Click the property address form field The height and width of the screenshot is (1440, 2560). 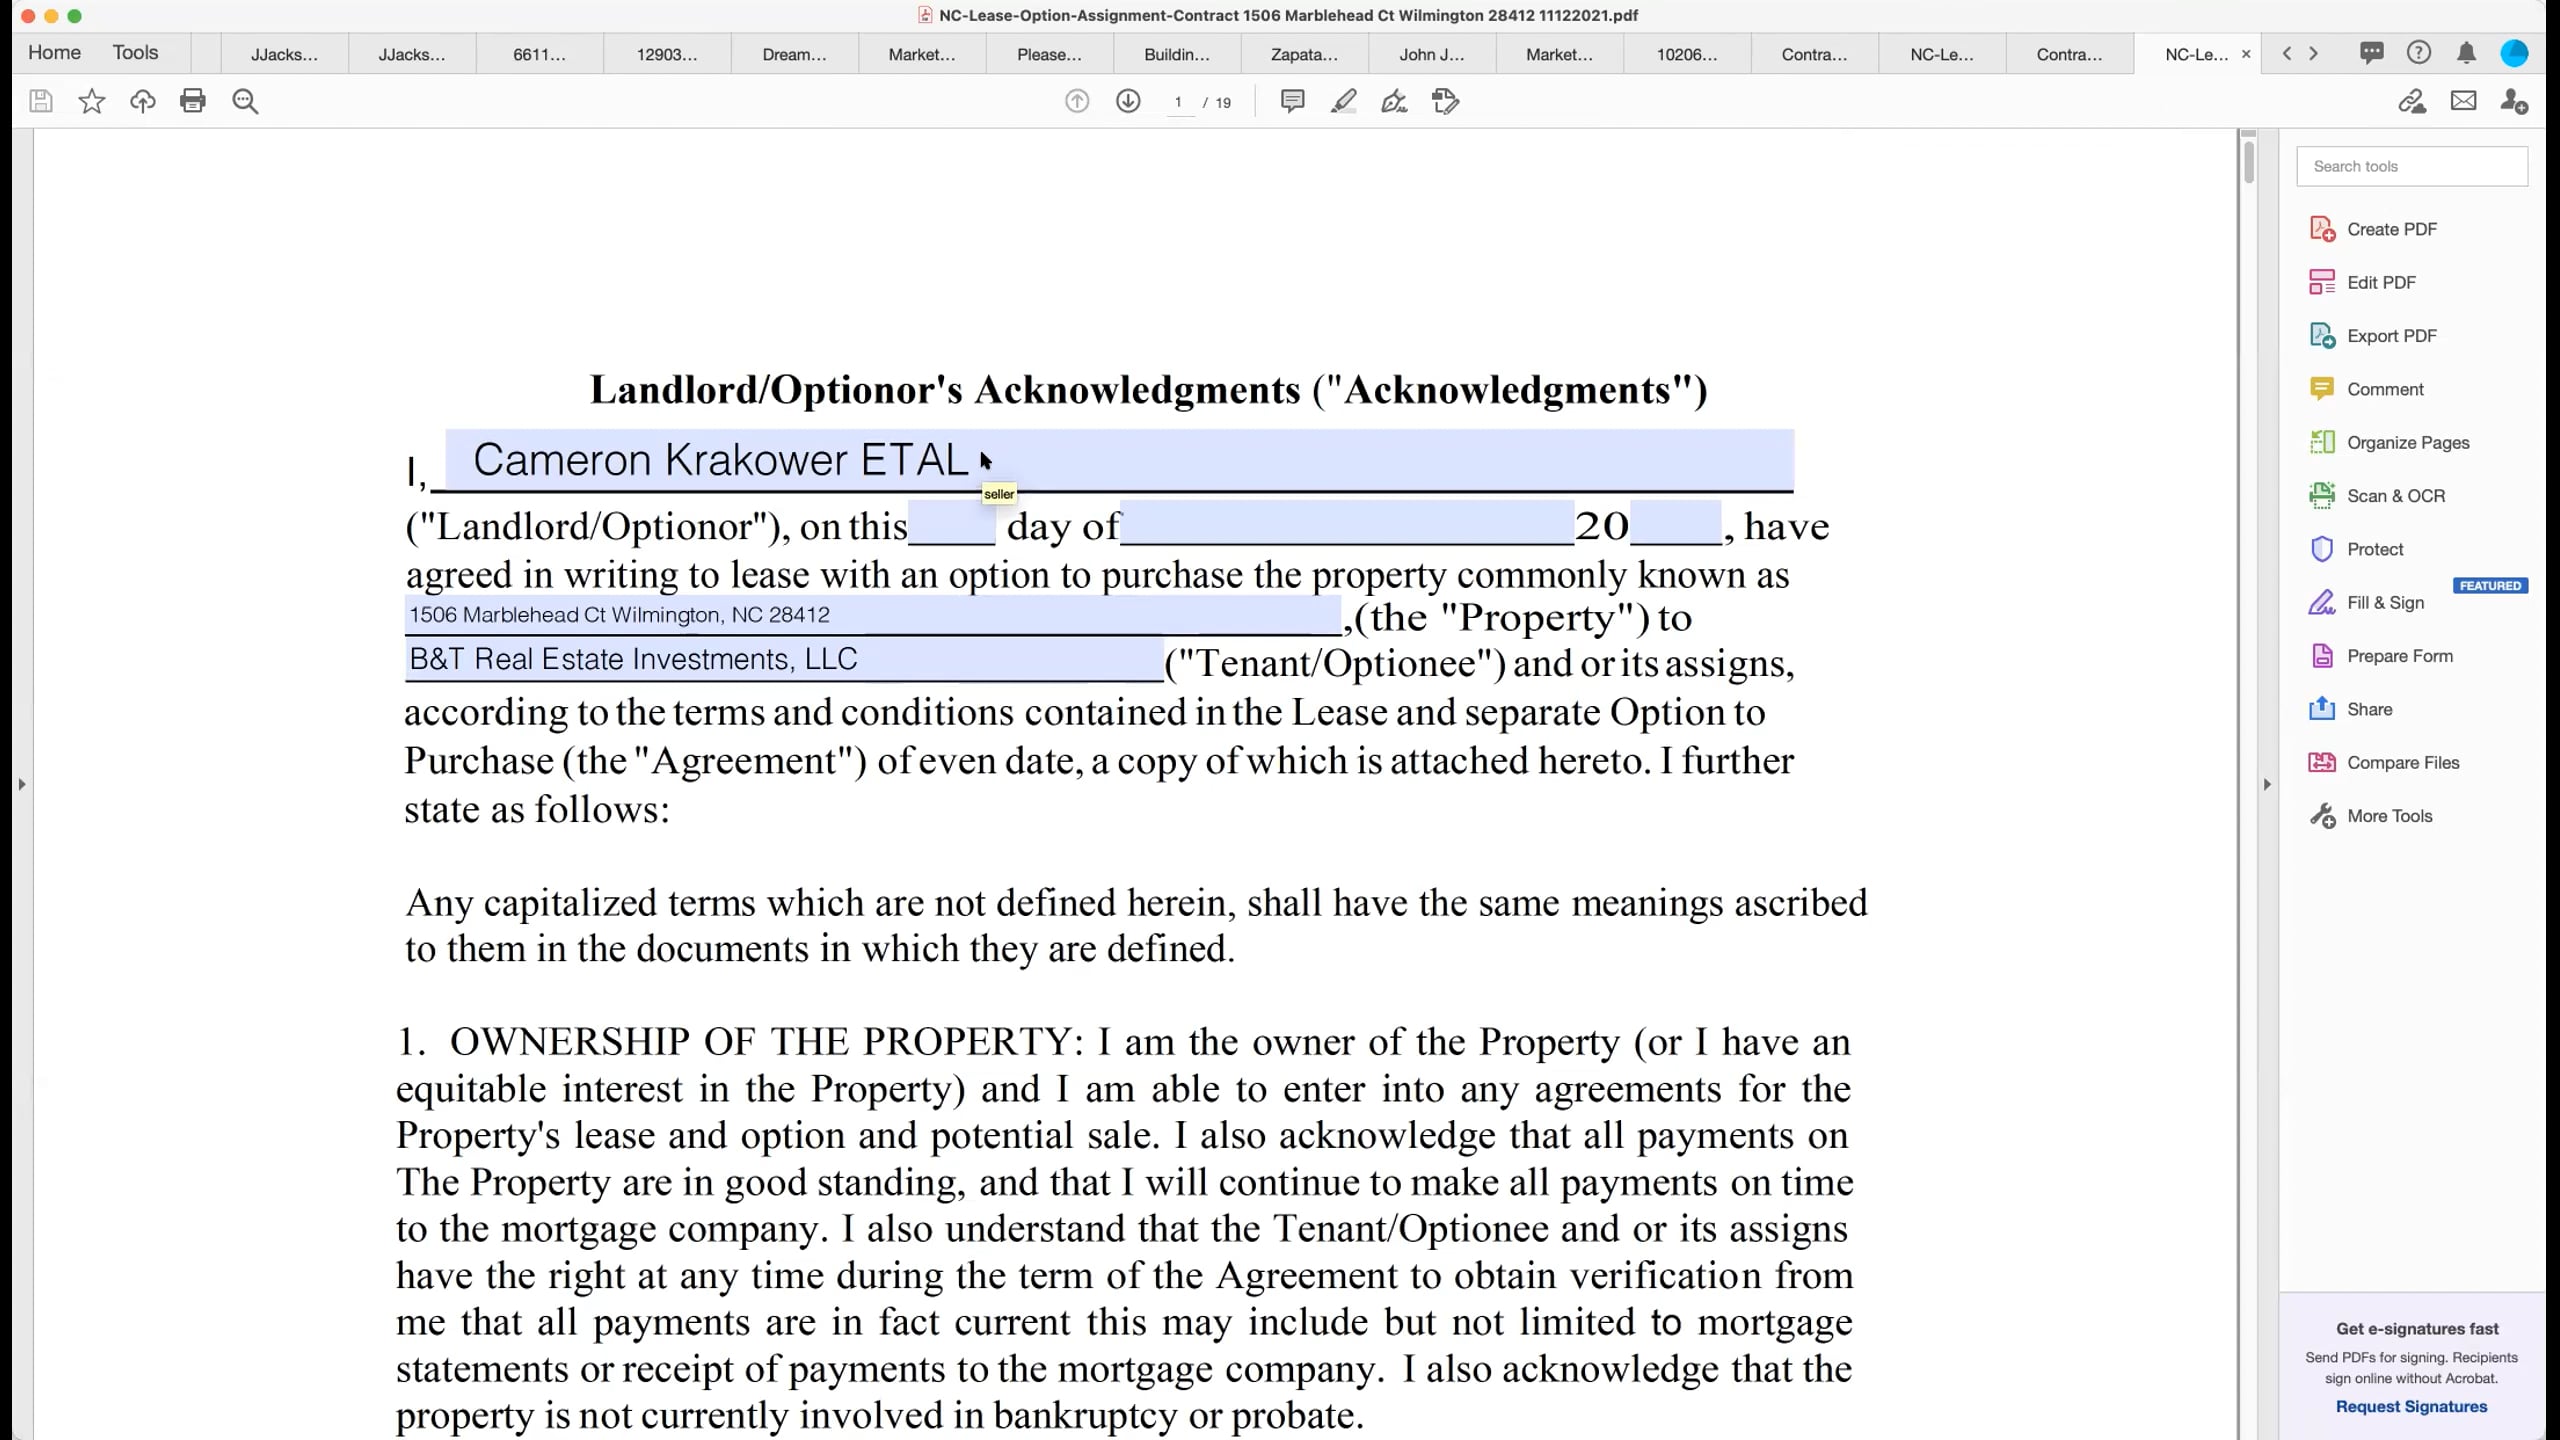pyautogui.click(x=872, y=615)
